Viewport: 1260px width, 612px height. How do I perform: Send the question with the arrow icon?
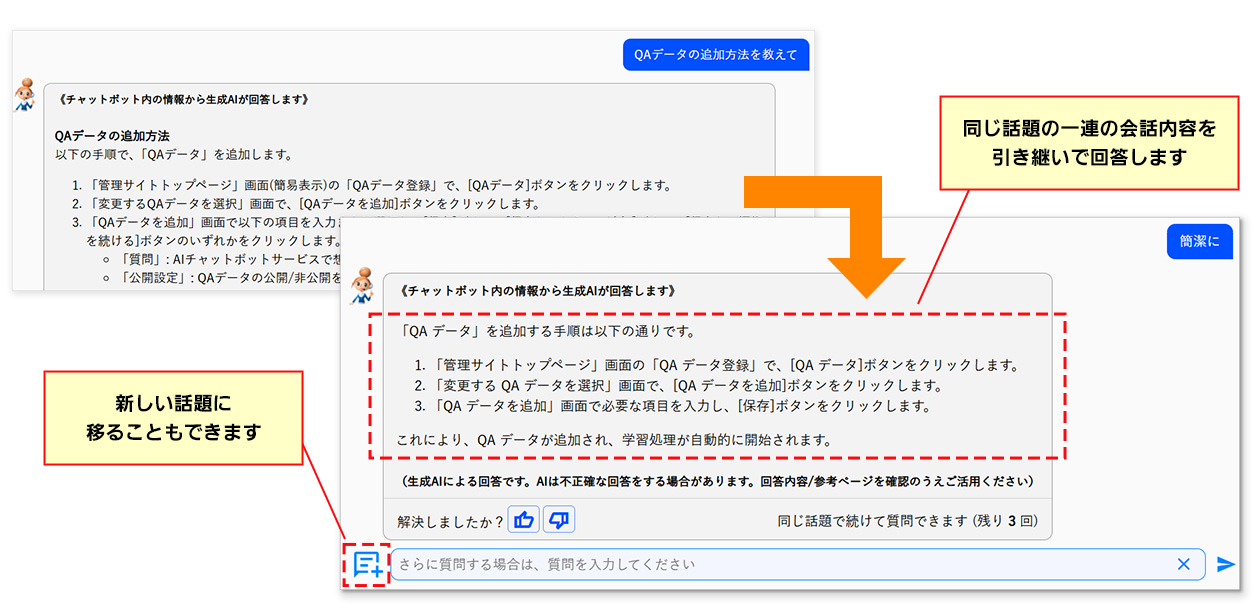1225,565
